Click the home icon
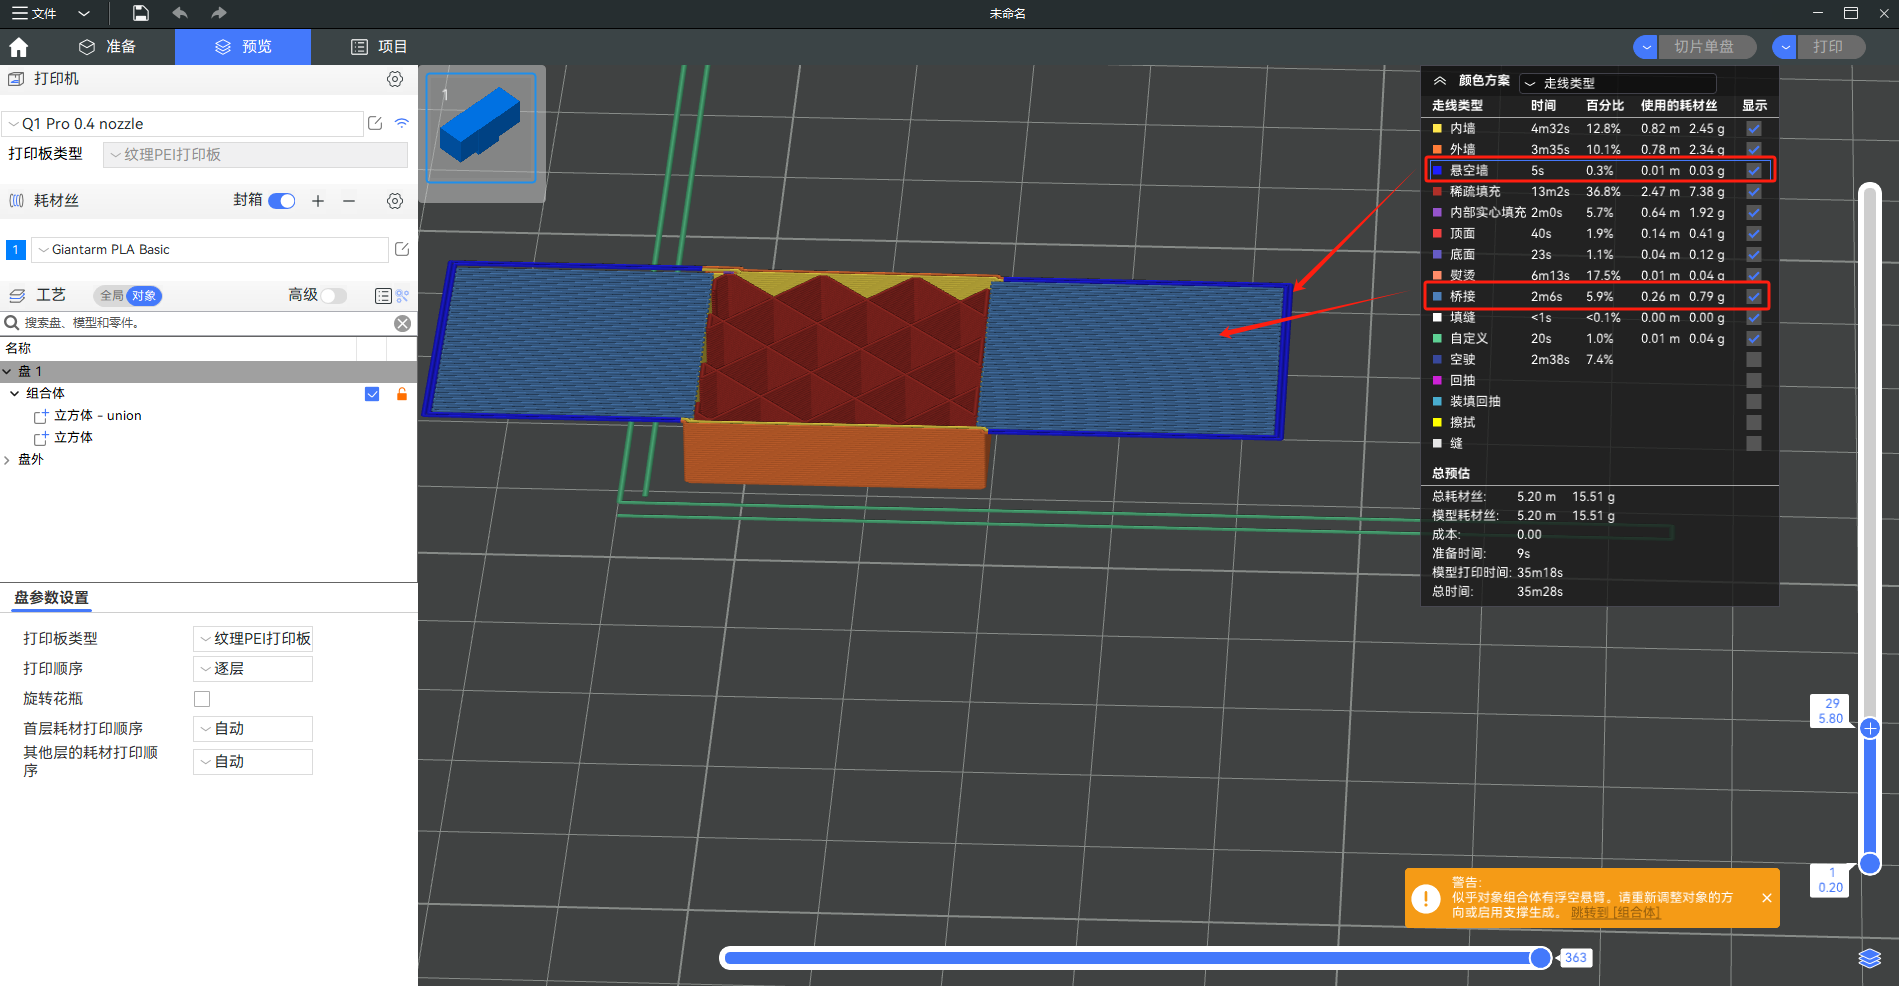Screen dimensions: 1899x986 click(18, 47)
